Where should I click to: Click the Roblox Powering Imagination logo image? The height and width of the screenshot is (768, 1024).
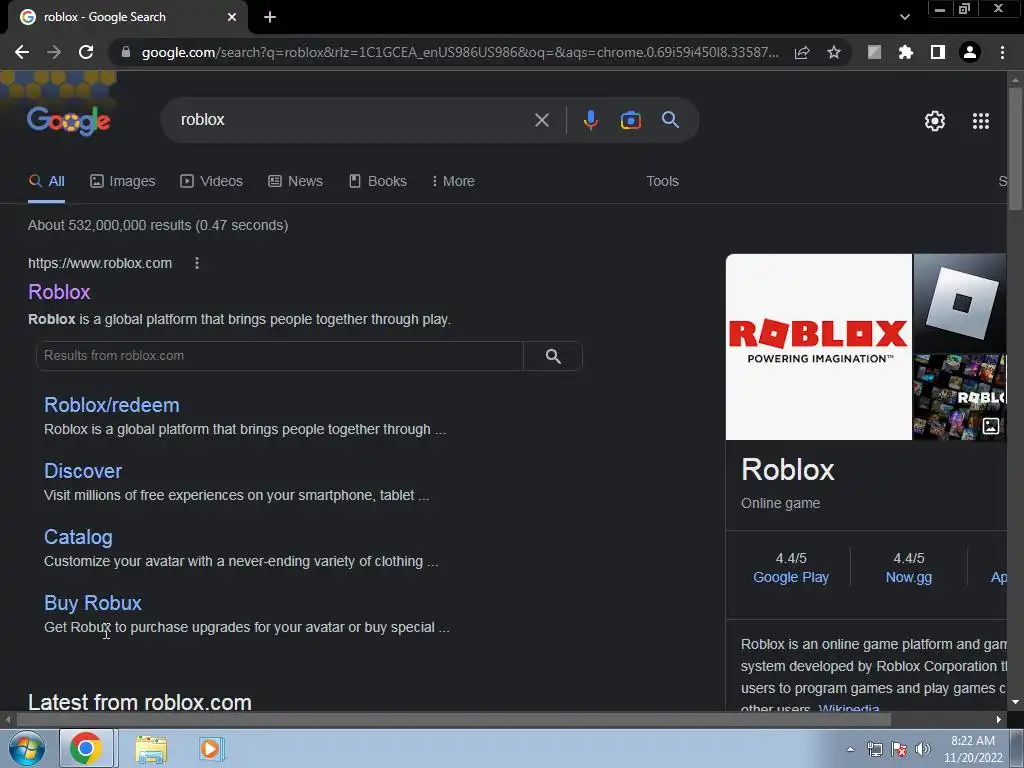point(819,347)
